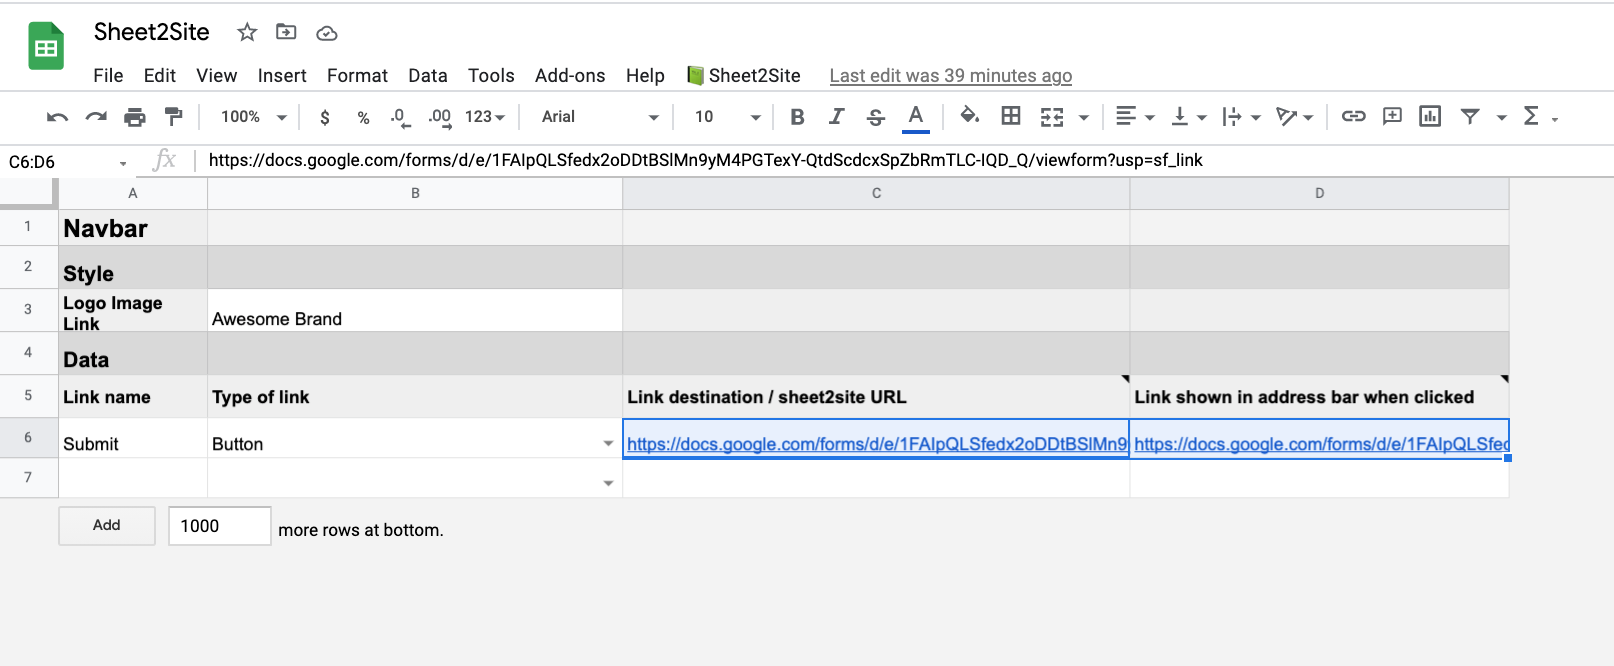Image resolution: width=1614 pixels, height=666 pixels.
Task: Open the Format menu
Action: pos(357,76)
